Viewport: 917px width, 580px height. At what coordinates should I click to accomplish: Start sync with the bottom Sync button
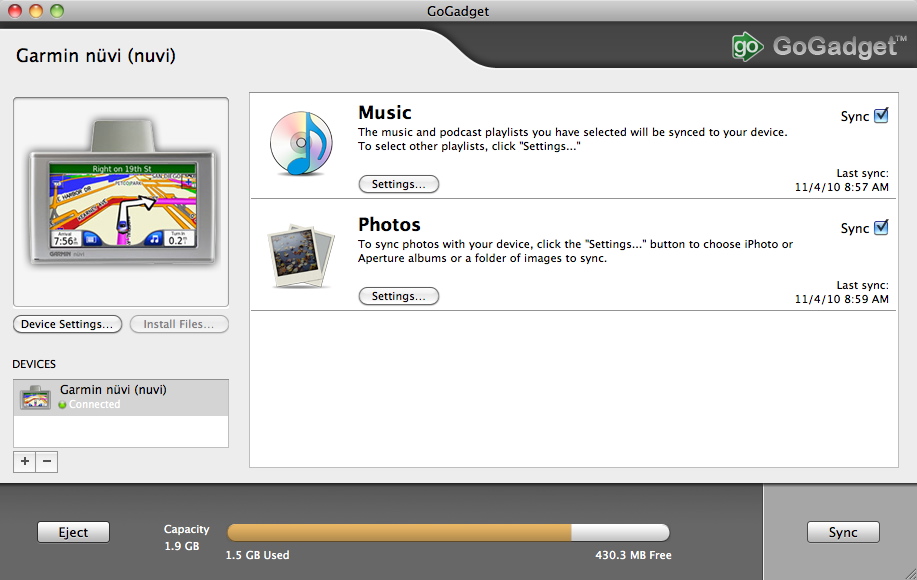(843, 532)
